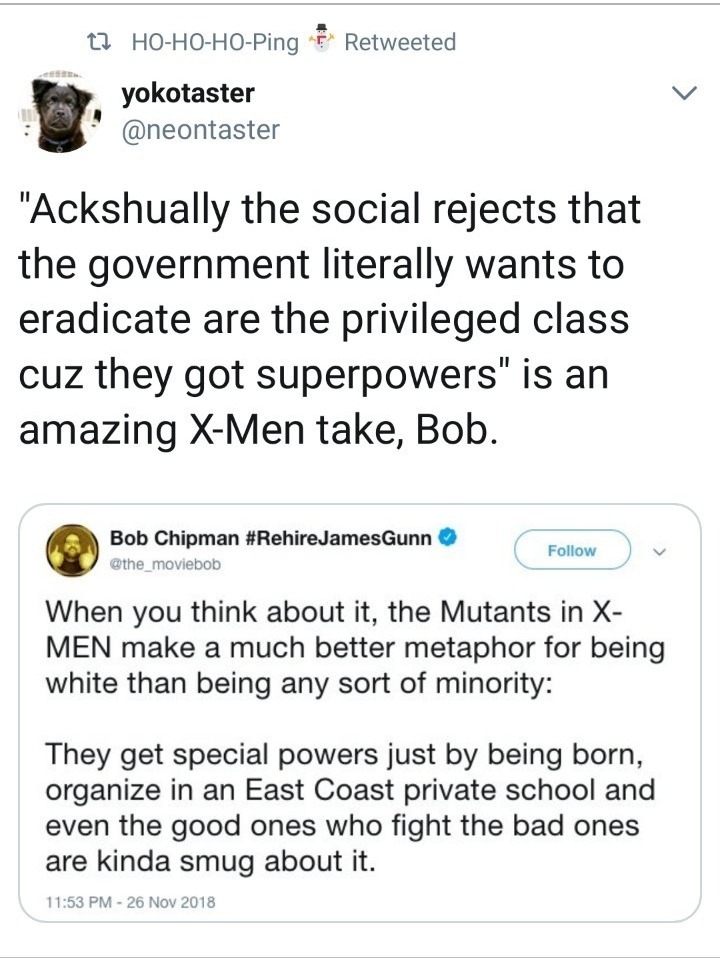Click the yokotaster display name
This screenshot has height=958, width=720.
(187, 94)
